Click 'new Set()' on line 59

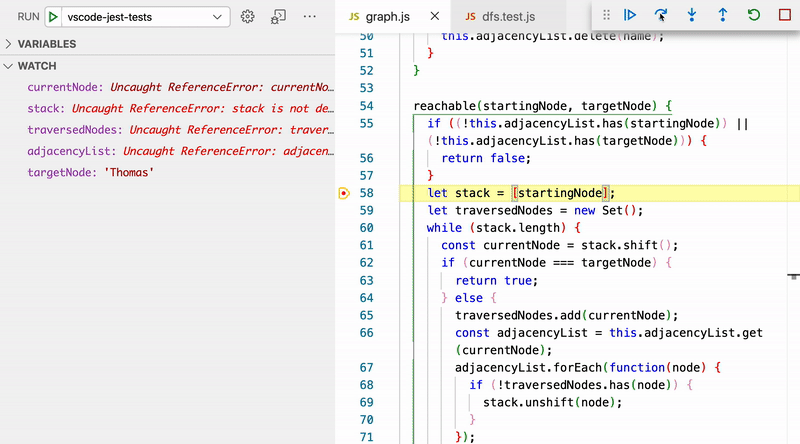603,211
